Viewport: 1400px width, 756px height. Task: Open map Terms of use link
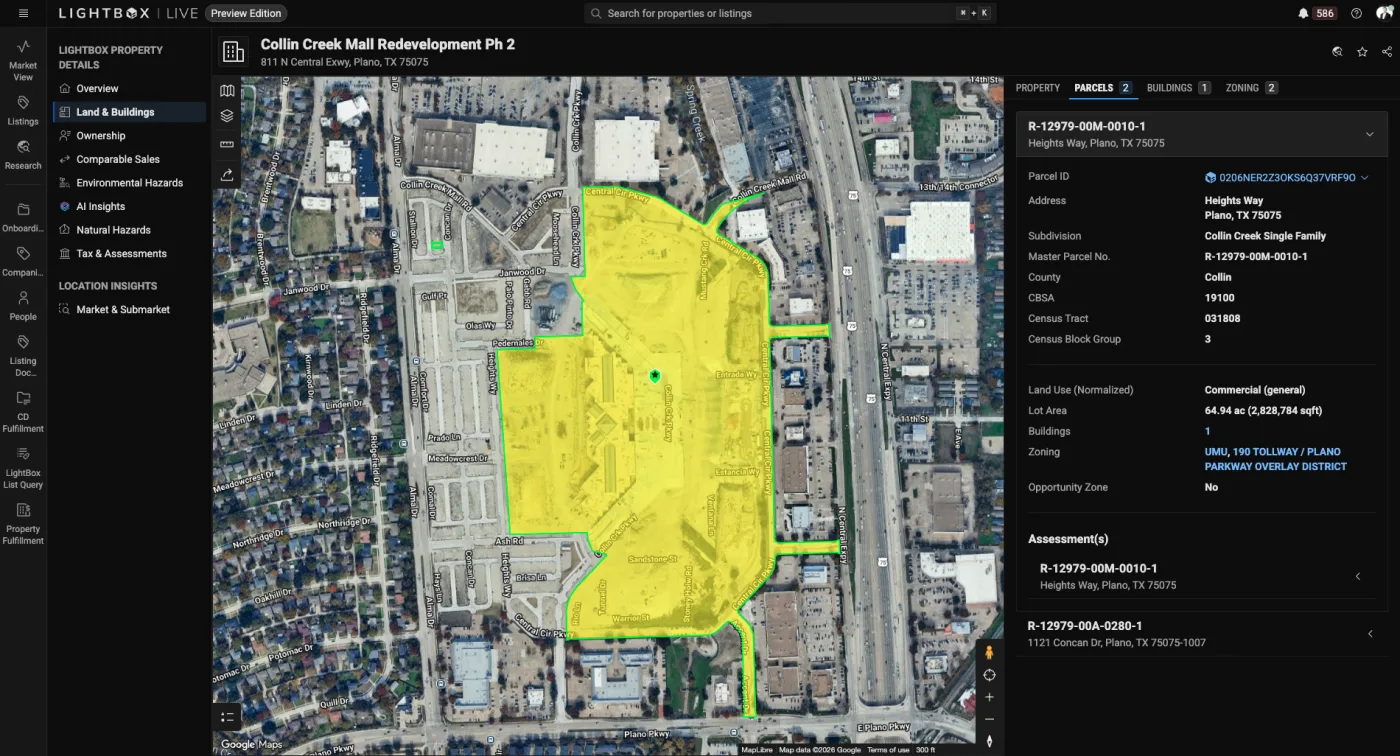888,750
